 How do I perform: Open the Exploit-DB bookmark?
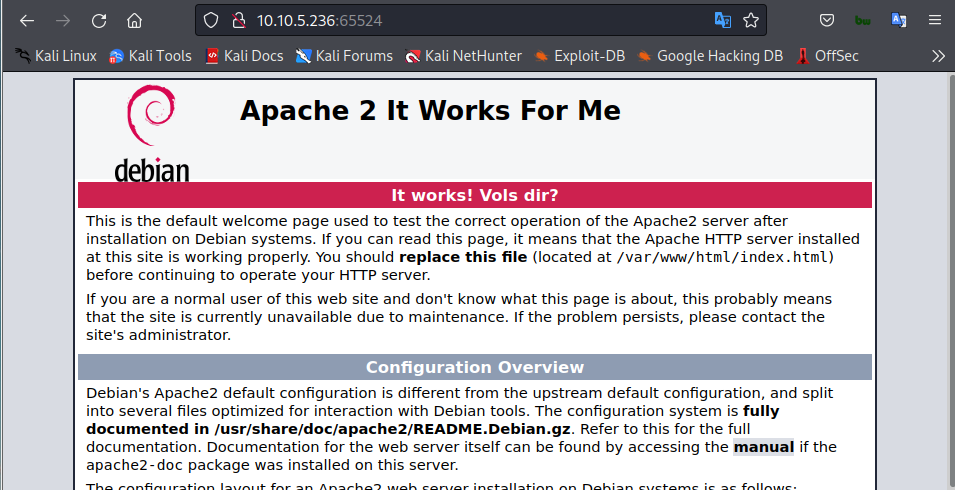pos(580,56)
